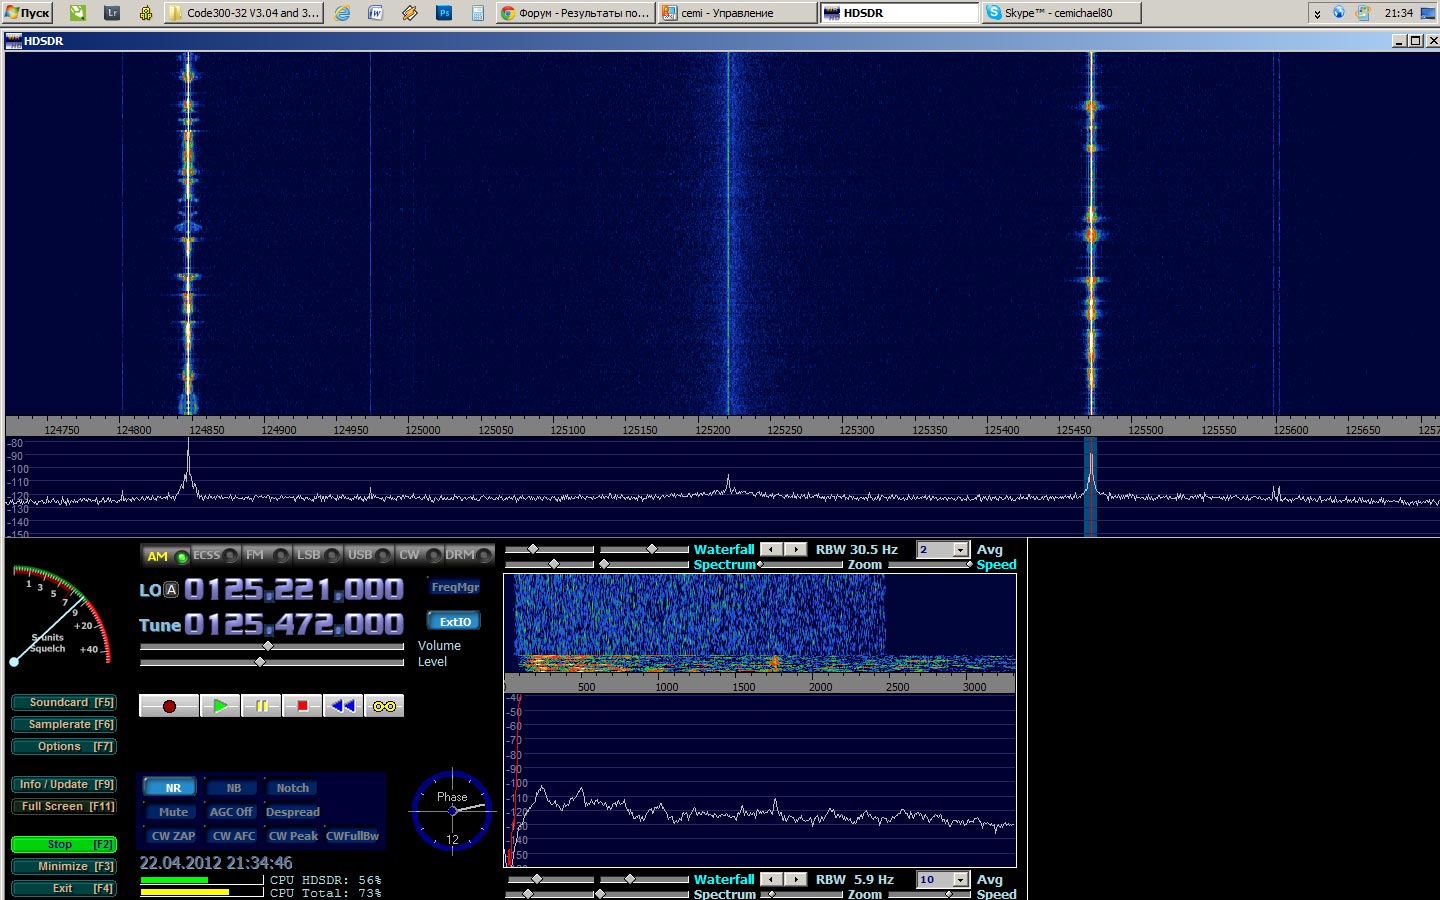Switch to CW mode

coord(419,556)
